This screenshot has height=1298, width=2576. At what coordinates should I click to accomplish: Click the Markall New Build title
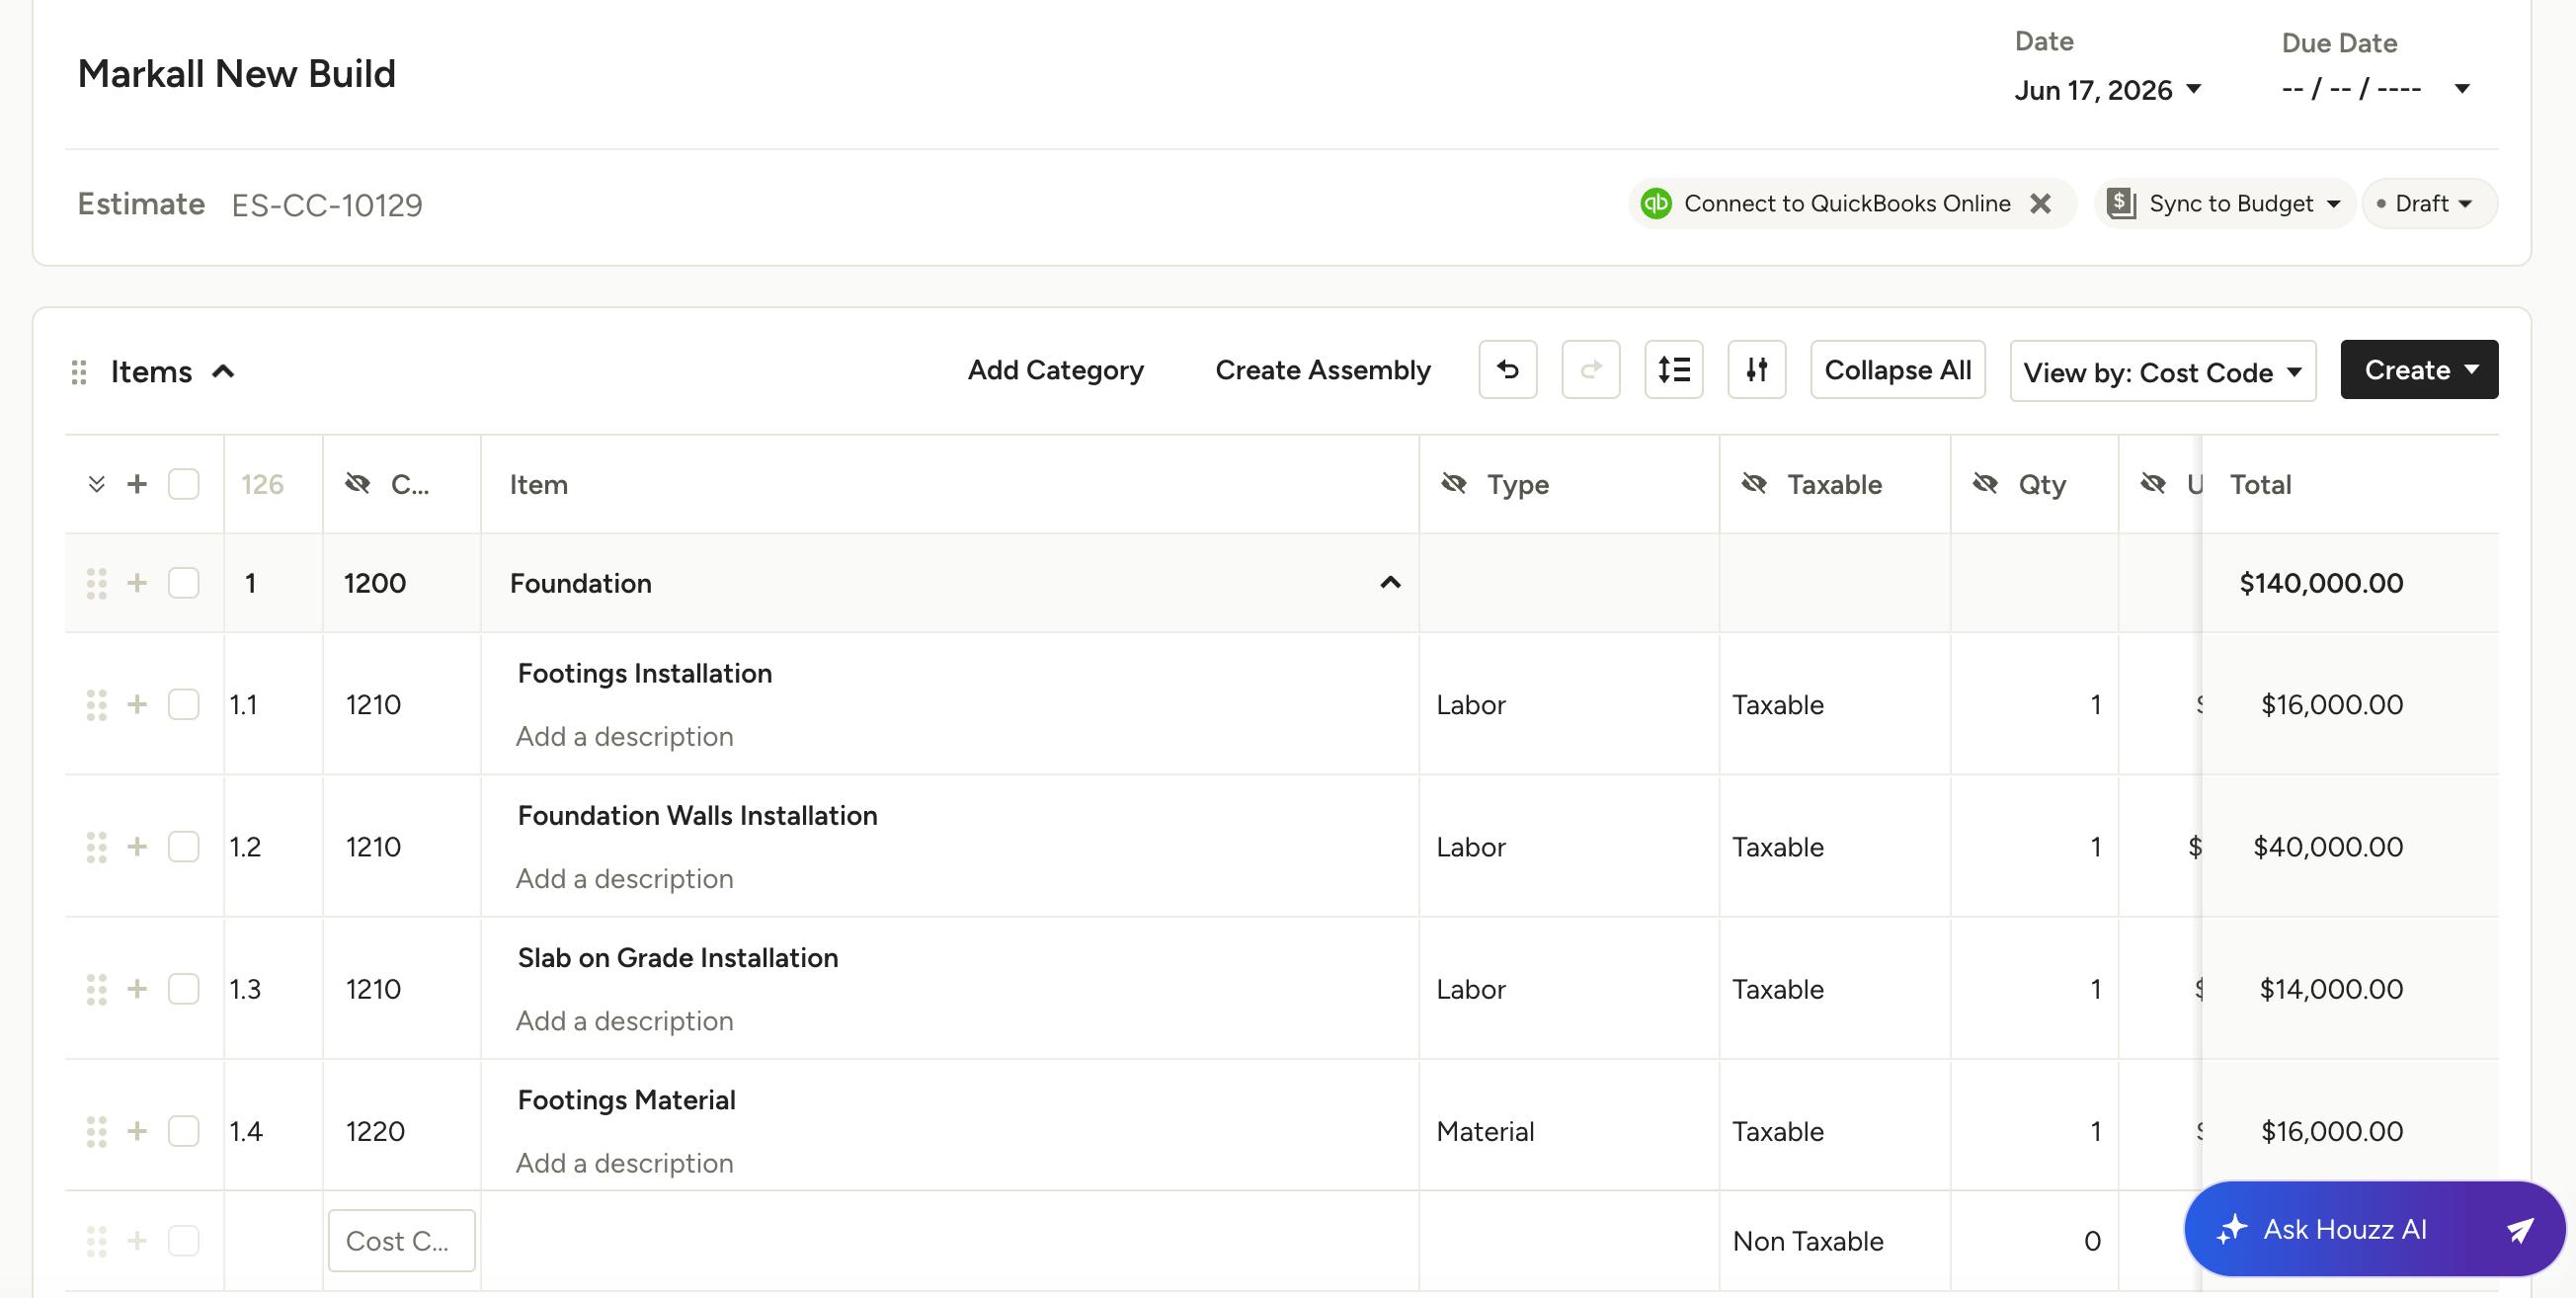coord(237,74)
